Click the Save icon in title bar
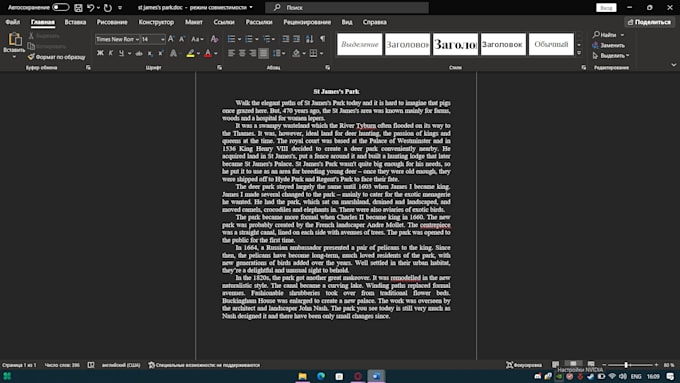 point(78,7)
